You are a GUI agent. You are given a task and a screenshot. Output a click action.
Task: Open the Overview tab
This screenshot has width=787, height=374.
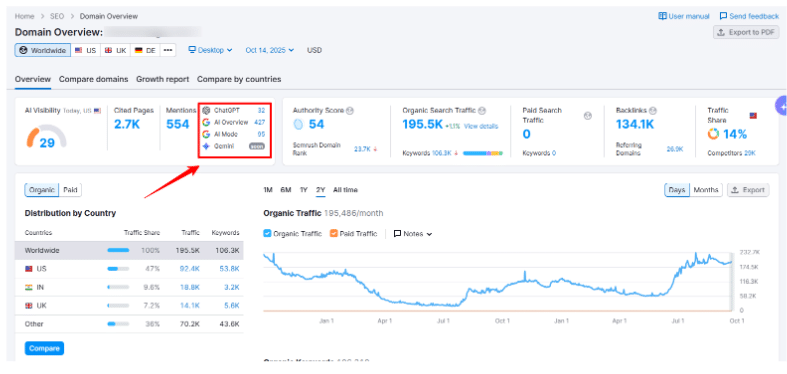pos(33,79)
